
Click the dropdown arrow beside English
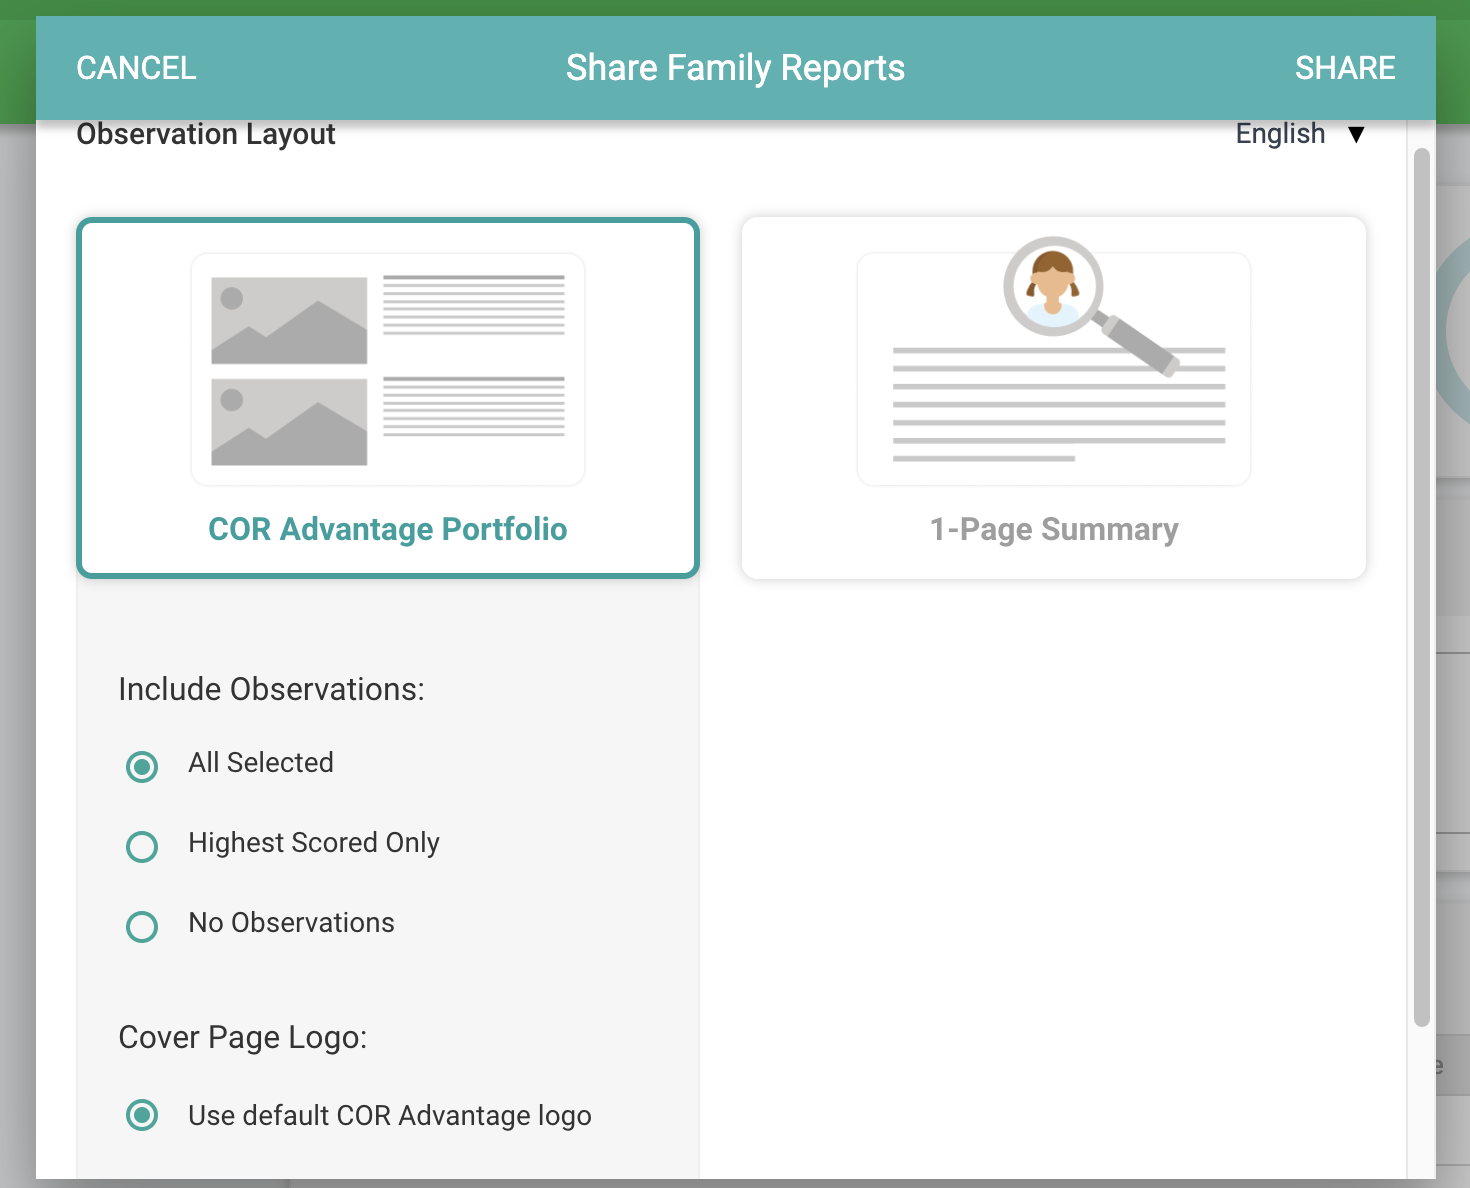tap(1356, 135)
